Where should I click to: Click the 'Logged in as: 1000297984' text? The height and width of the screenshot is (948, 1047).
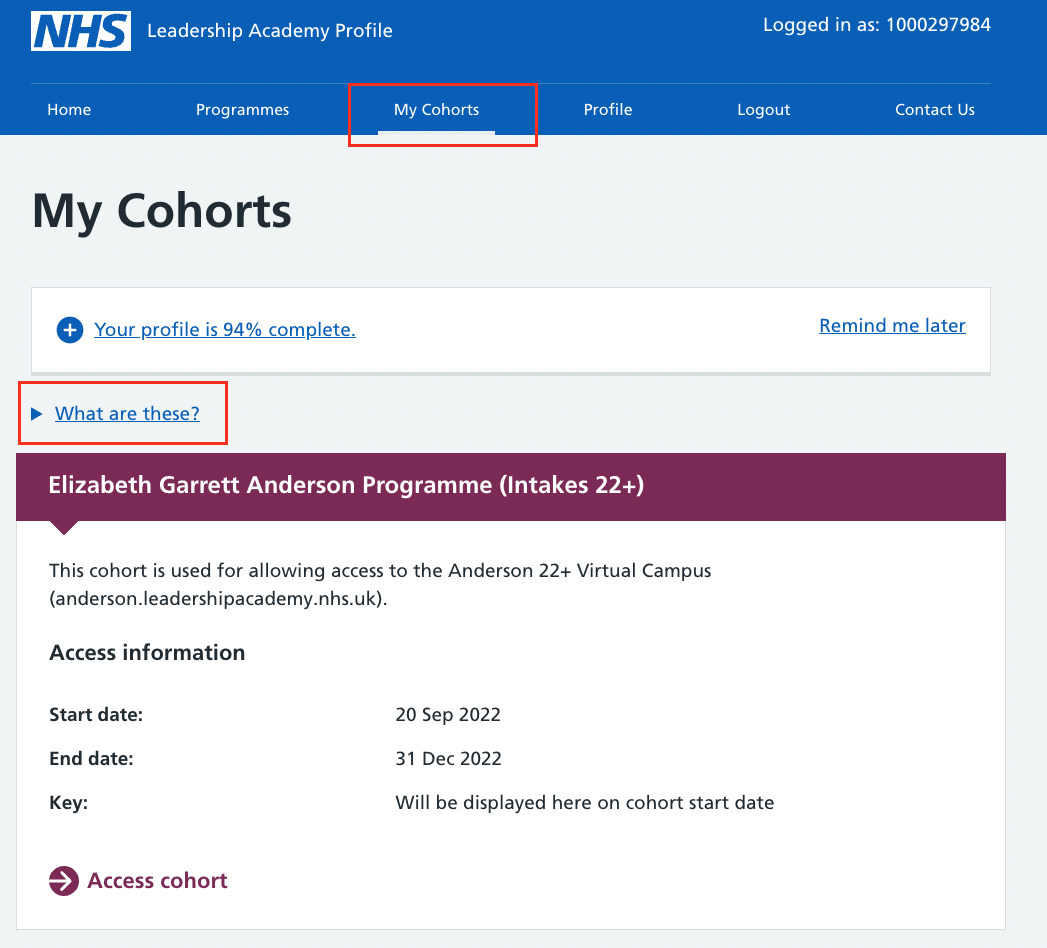pos(877,25)
